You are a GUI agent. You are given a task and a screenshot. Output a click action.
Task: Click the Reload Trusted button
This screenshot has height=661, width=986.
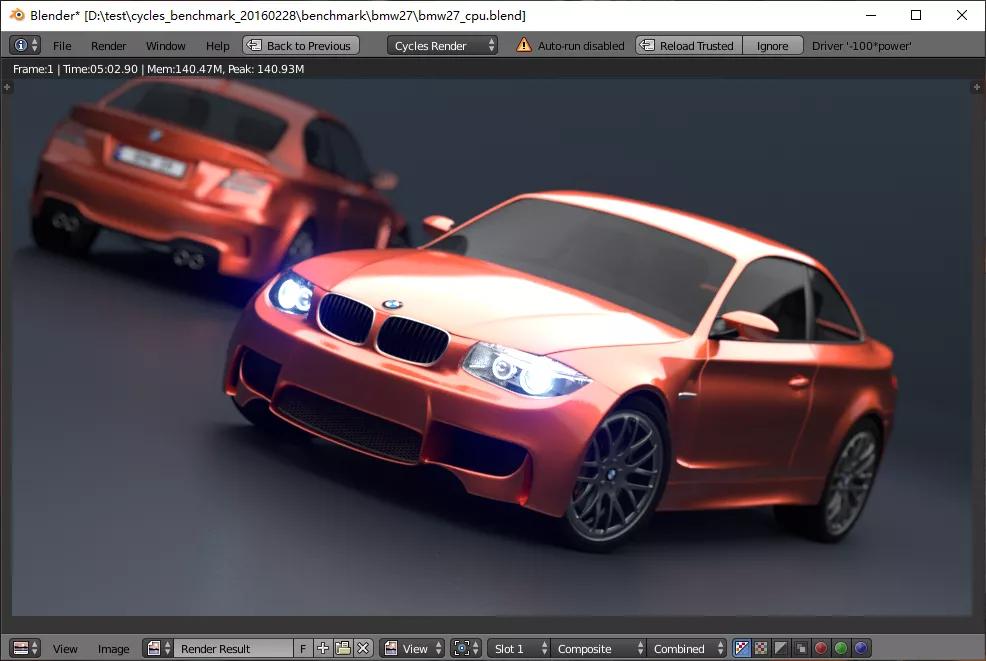(x=689, y=45)
